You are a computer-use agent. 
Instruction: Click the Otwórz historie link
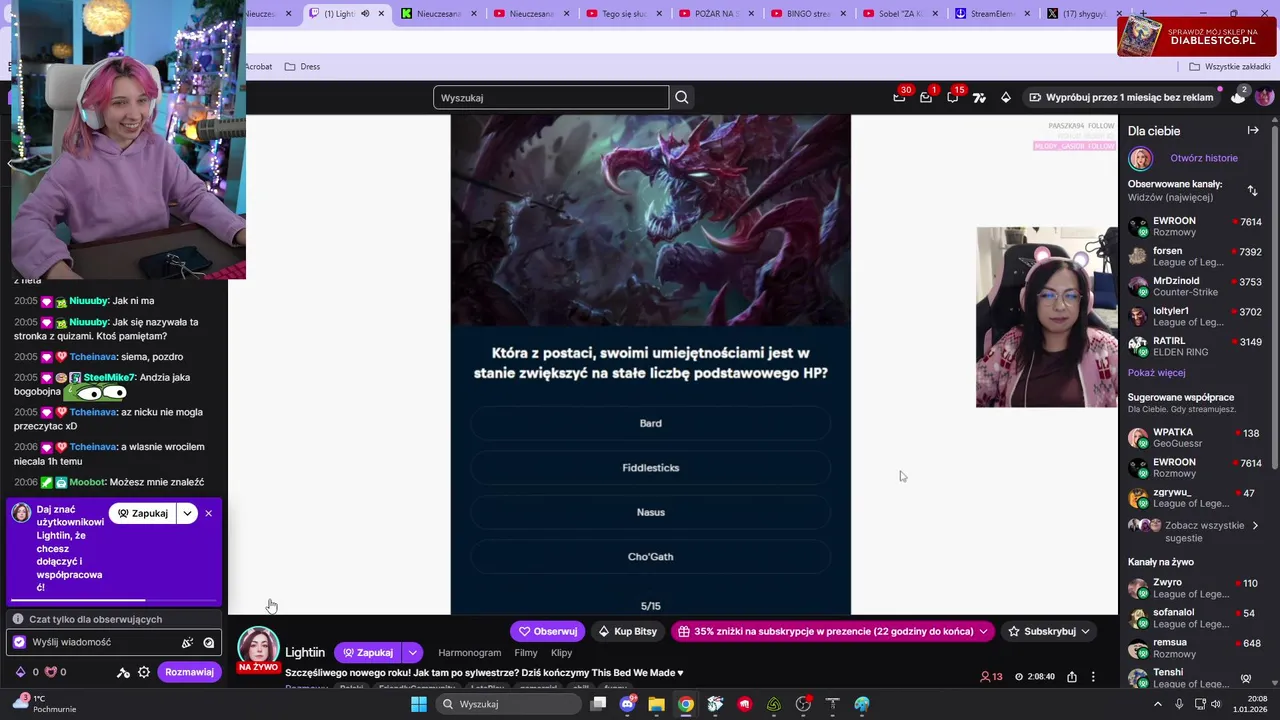coord(1203,158)
